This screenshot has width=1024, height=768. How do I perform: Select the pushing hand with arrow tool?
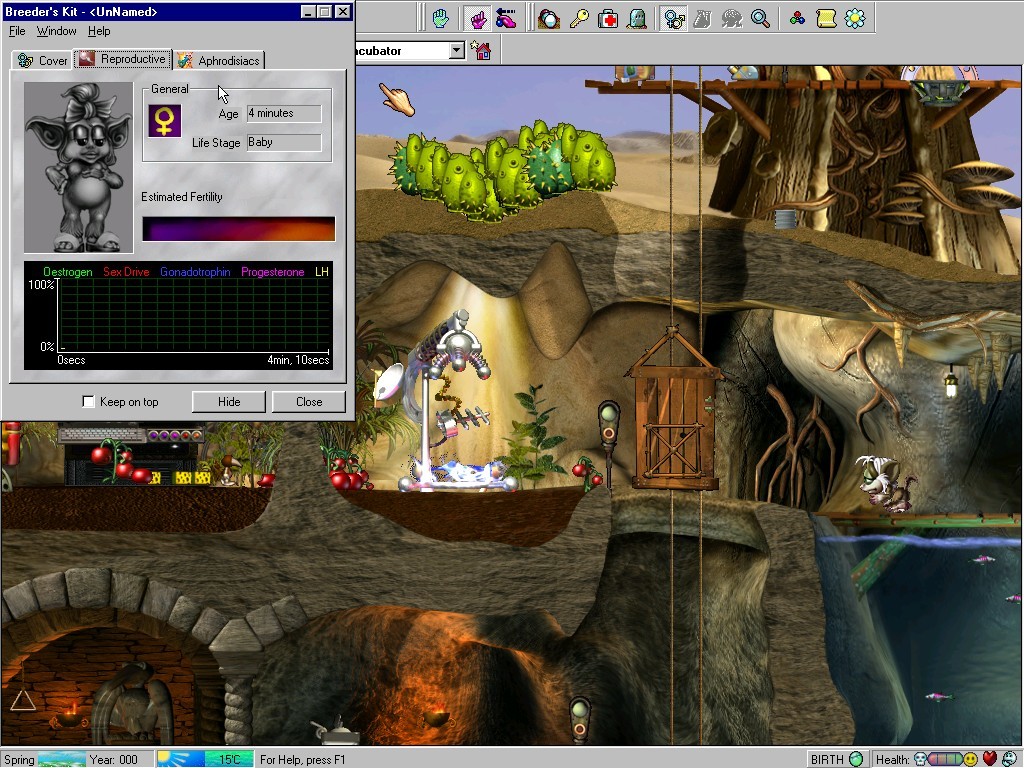click(506, 18)
